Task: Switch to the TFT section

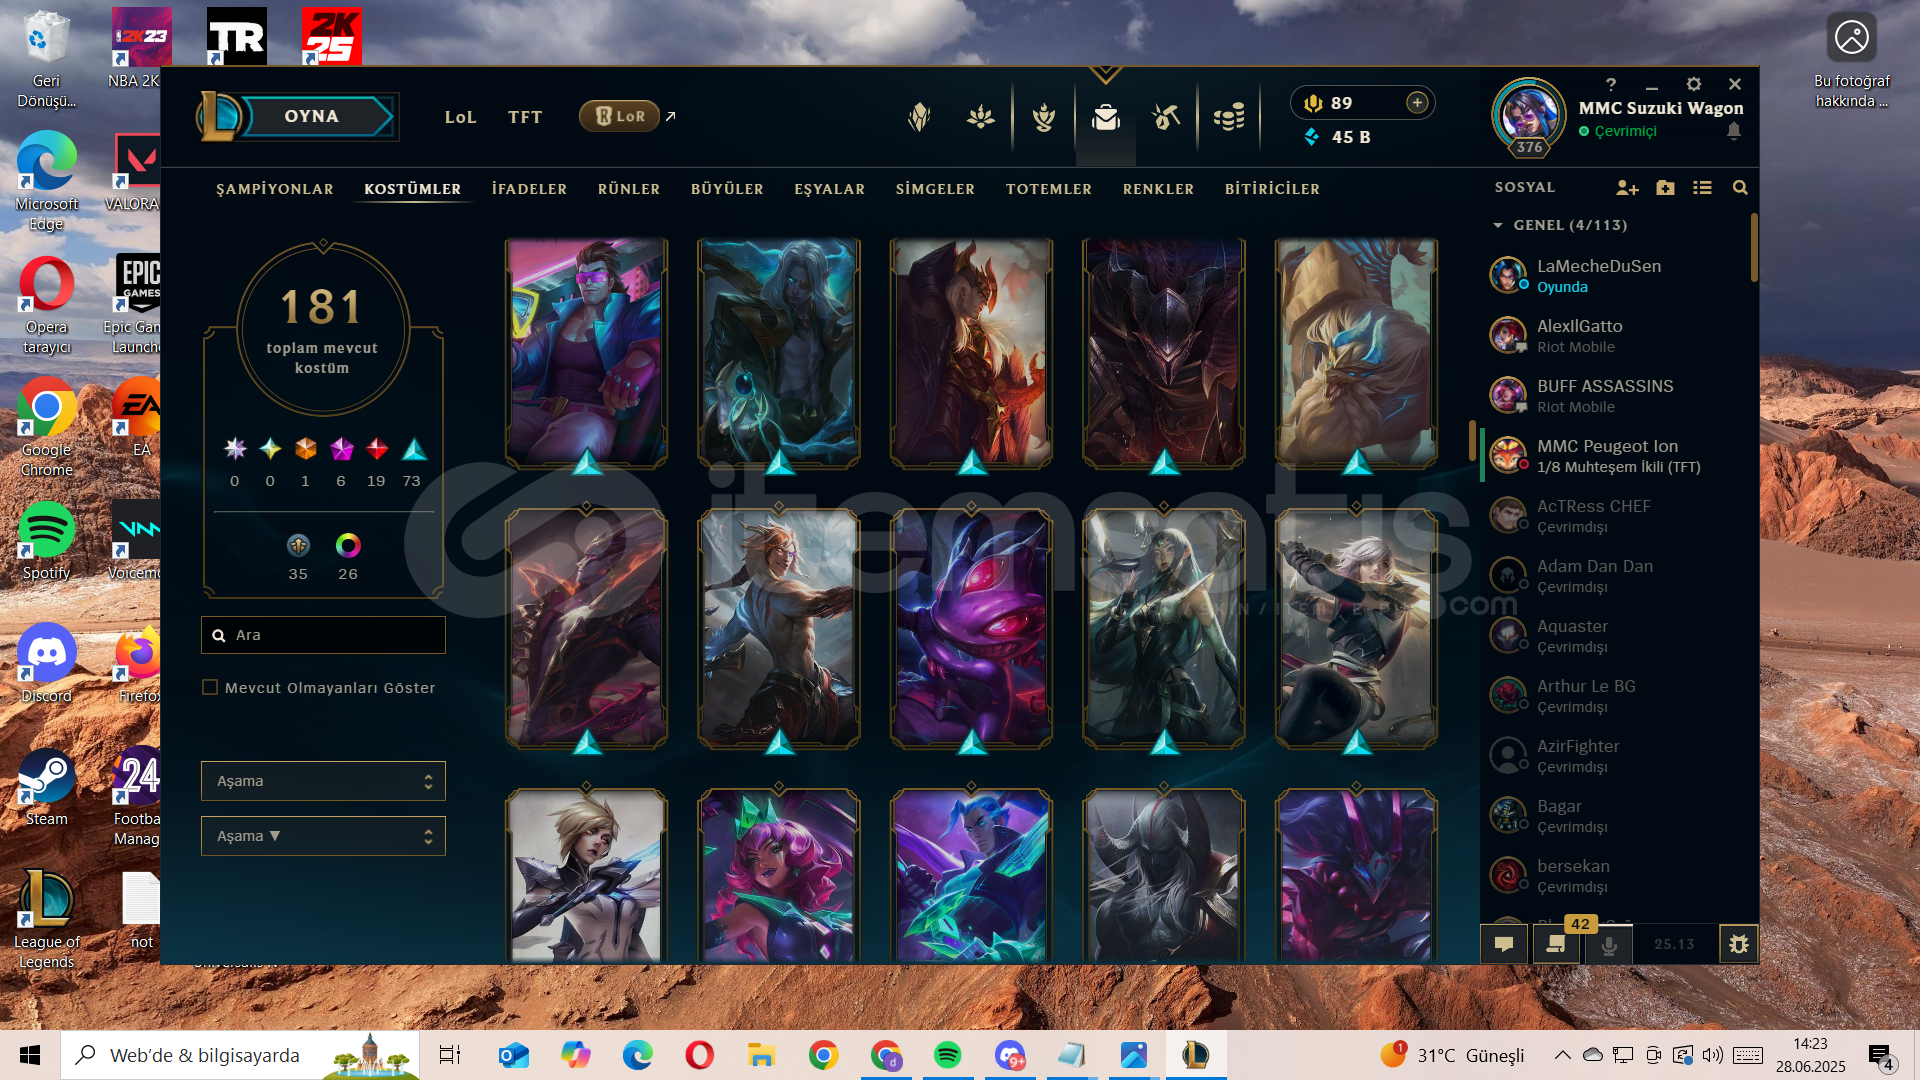Action: pyautogui.click(x=524, y=117)
